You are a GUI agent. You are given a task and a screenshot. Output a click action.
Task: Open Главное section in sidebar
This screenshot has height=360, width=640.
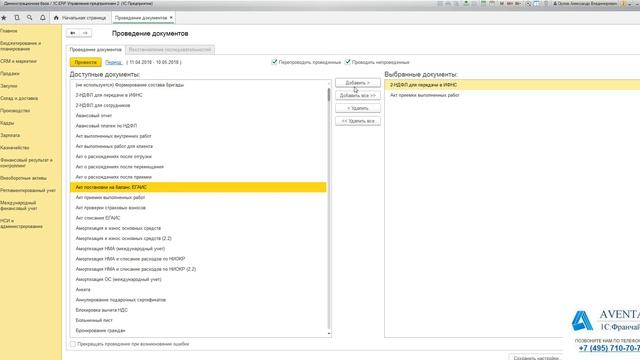pos(9,31)
